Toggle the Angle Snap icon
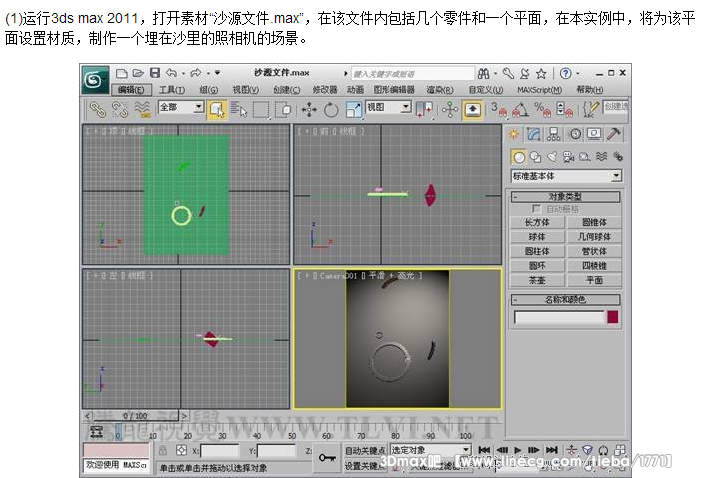 (521, 110)
